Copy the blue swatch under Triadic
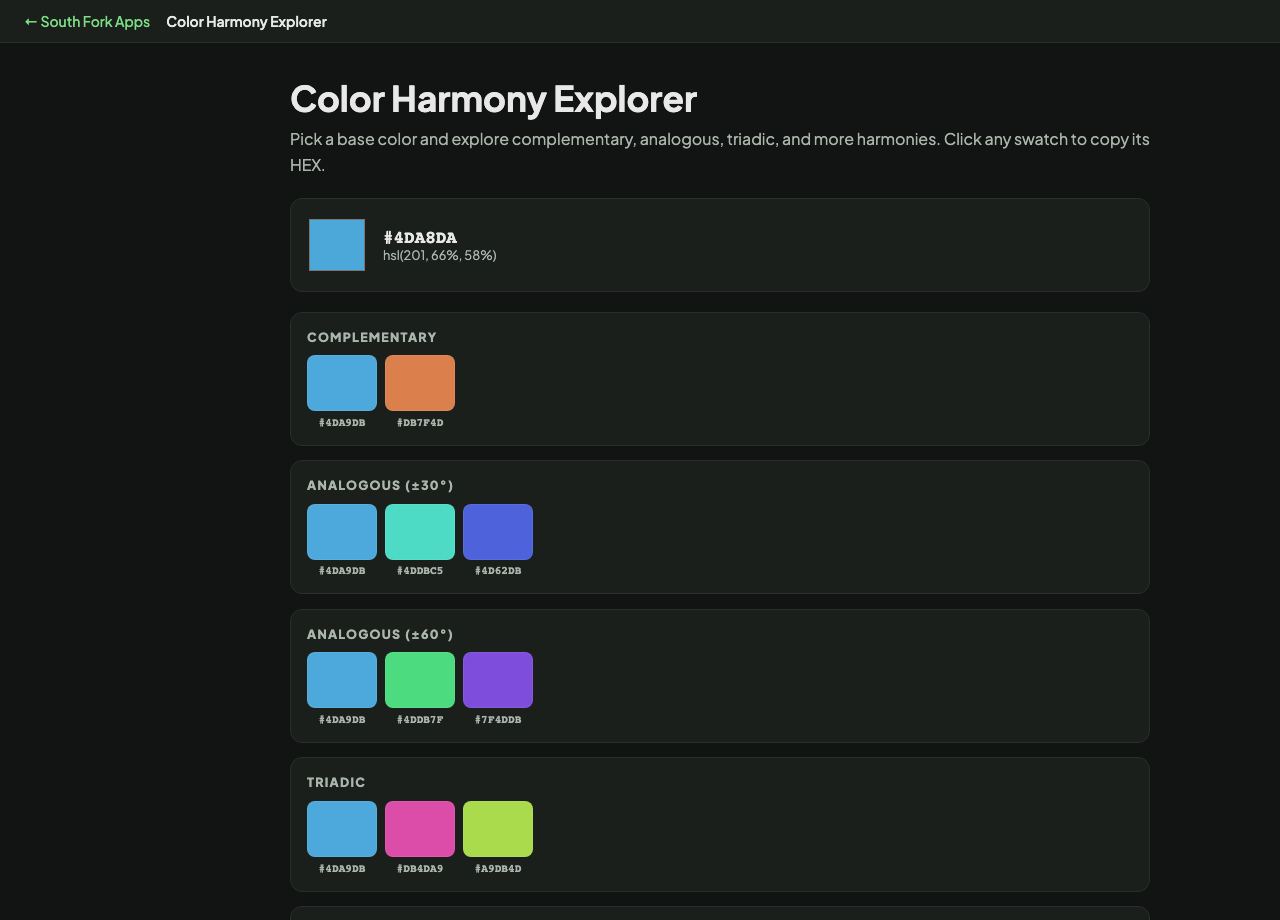Image resolution: width=1280 pixels, height=920 pixels. pyautogui.click(x=342, y=829)
